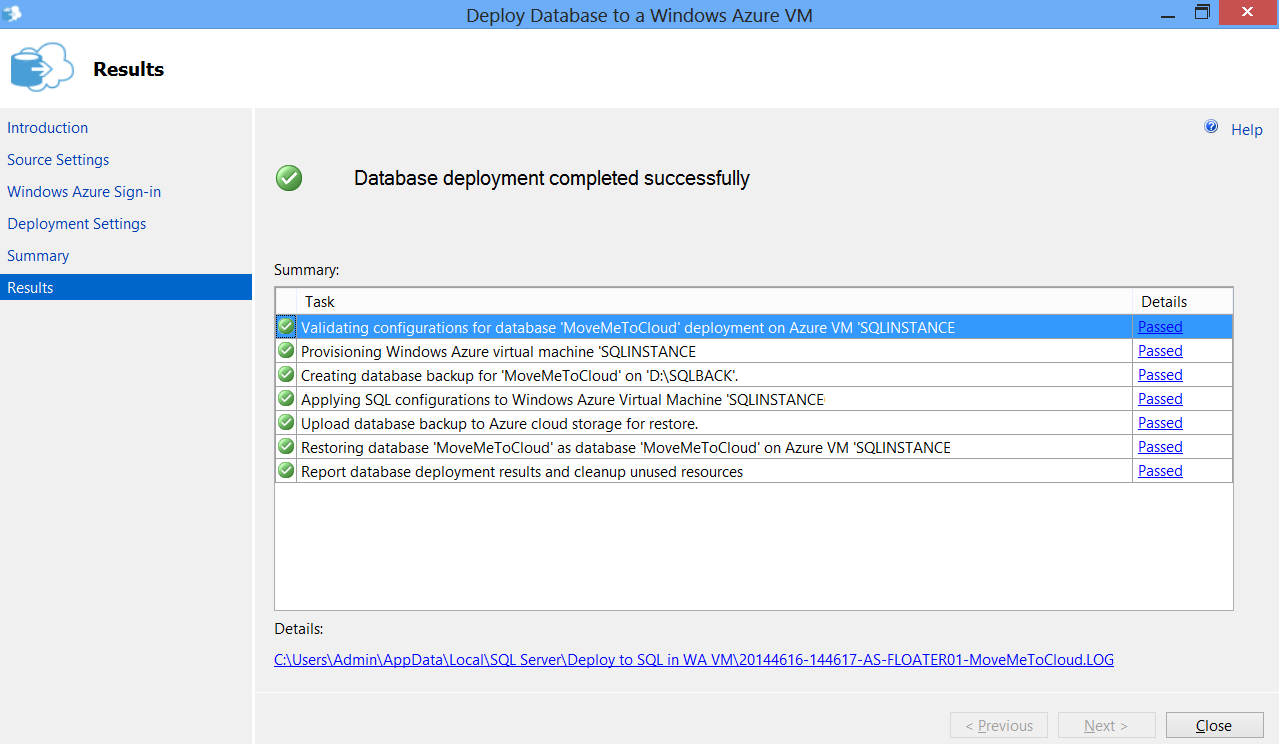Open the Introduction page in the sidebar
This screenshot has height=744, width=1279.
(x=47, y=128)
